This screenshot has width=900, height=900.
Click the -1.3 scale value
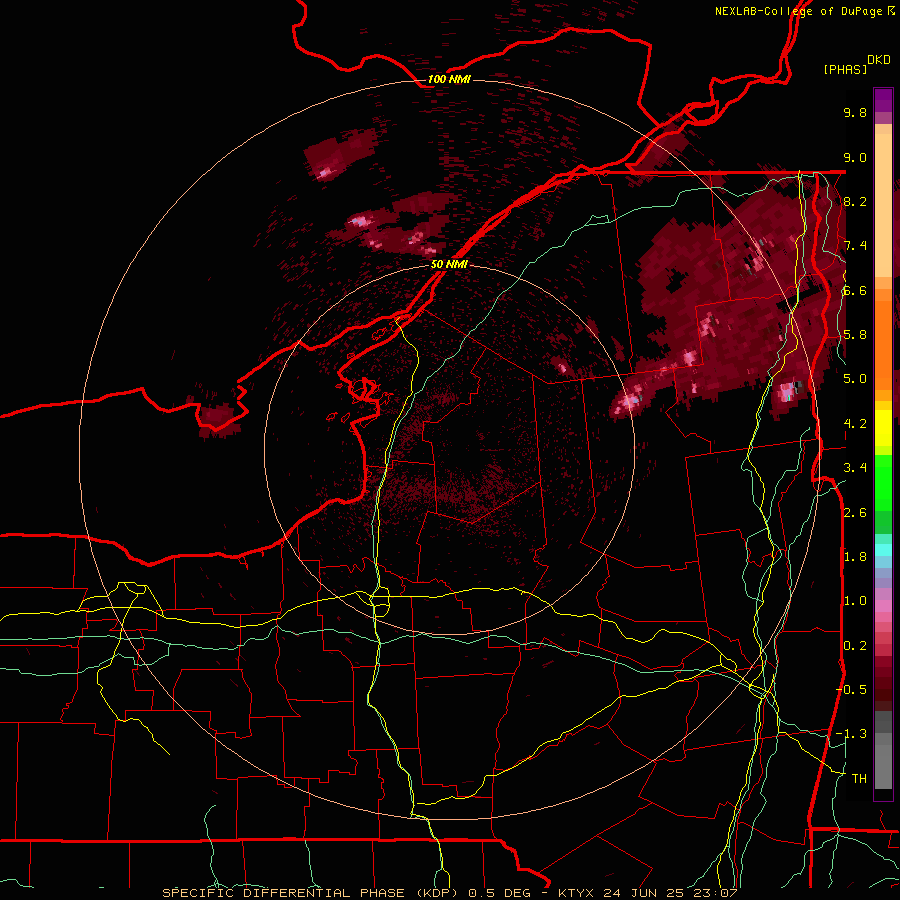point(851,734)
